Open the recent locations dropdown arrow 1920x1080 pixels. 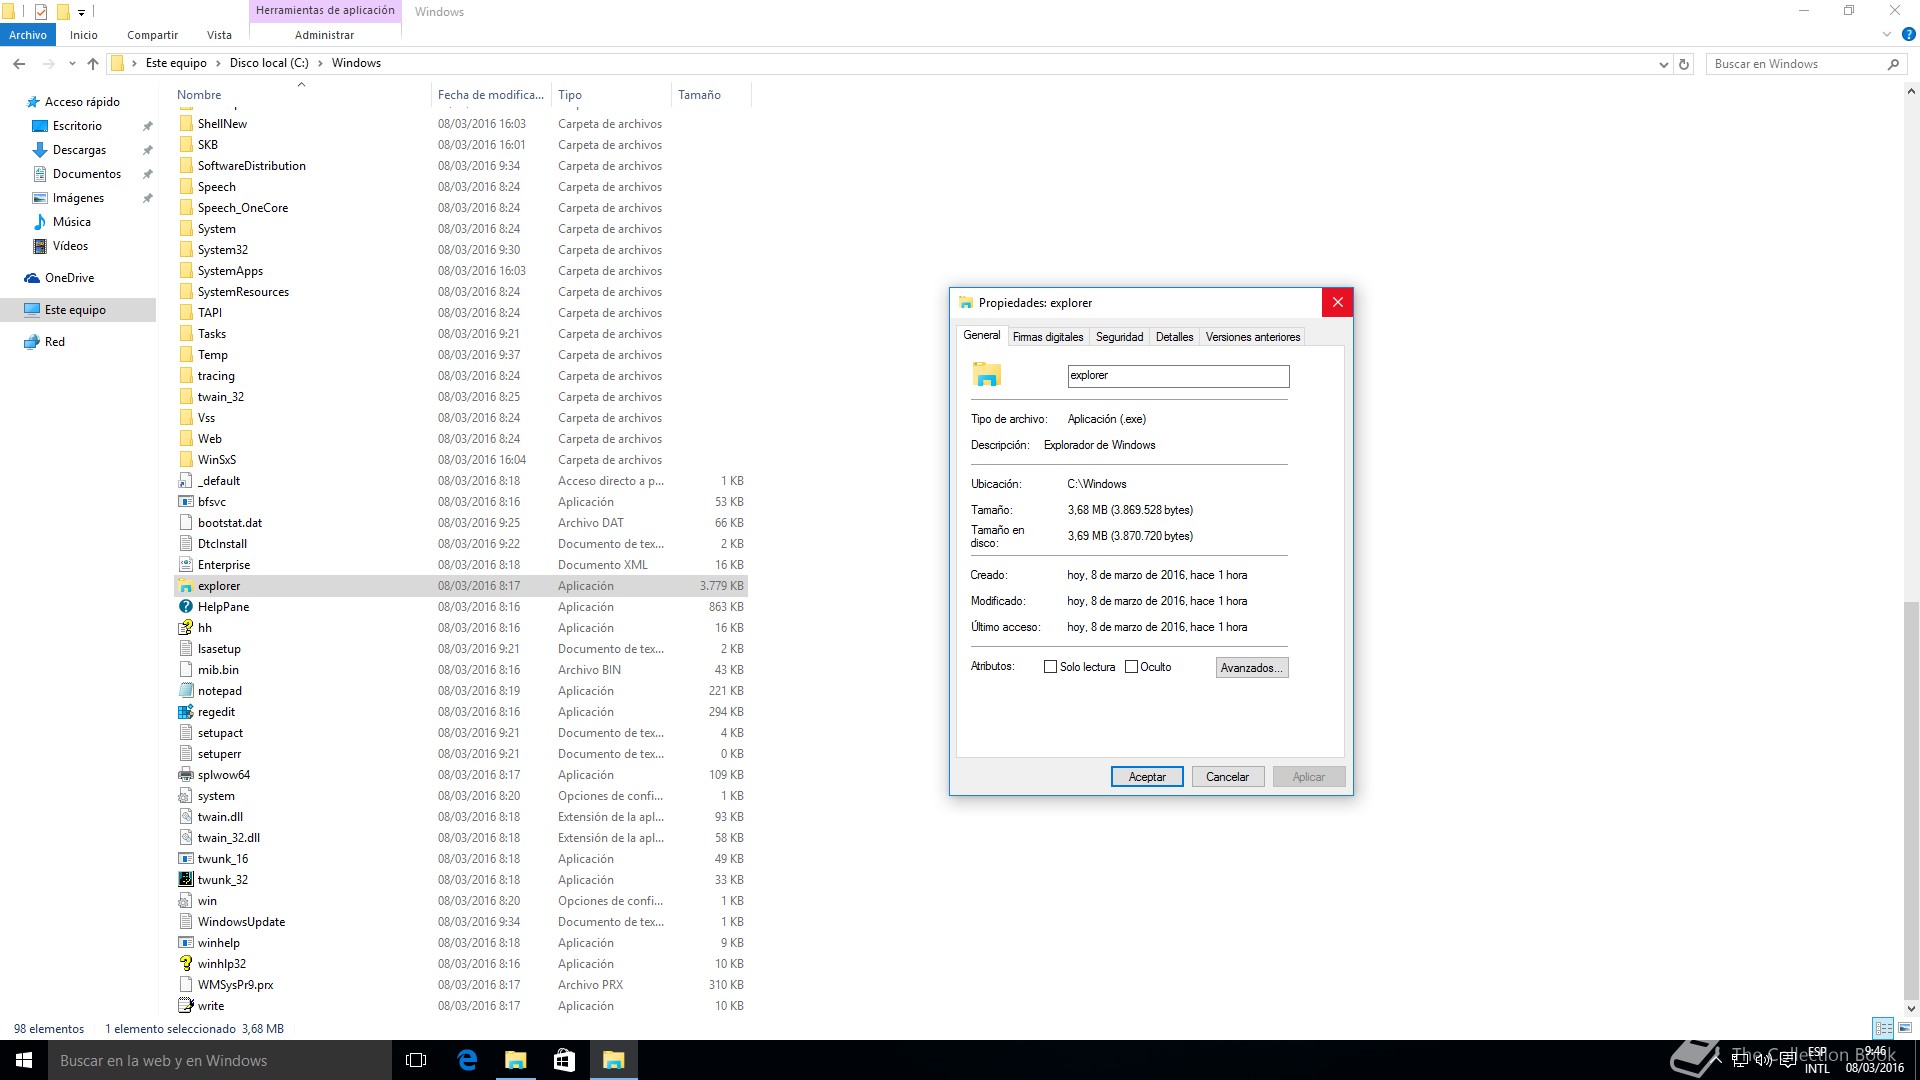72,63
